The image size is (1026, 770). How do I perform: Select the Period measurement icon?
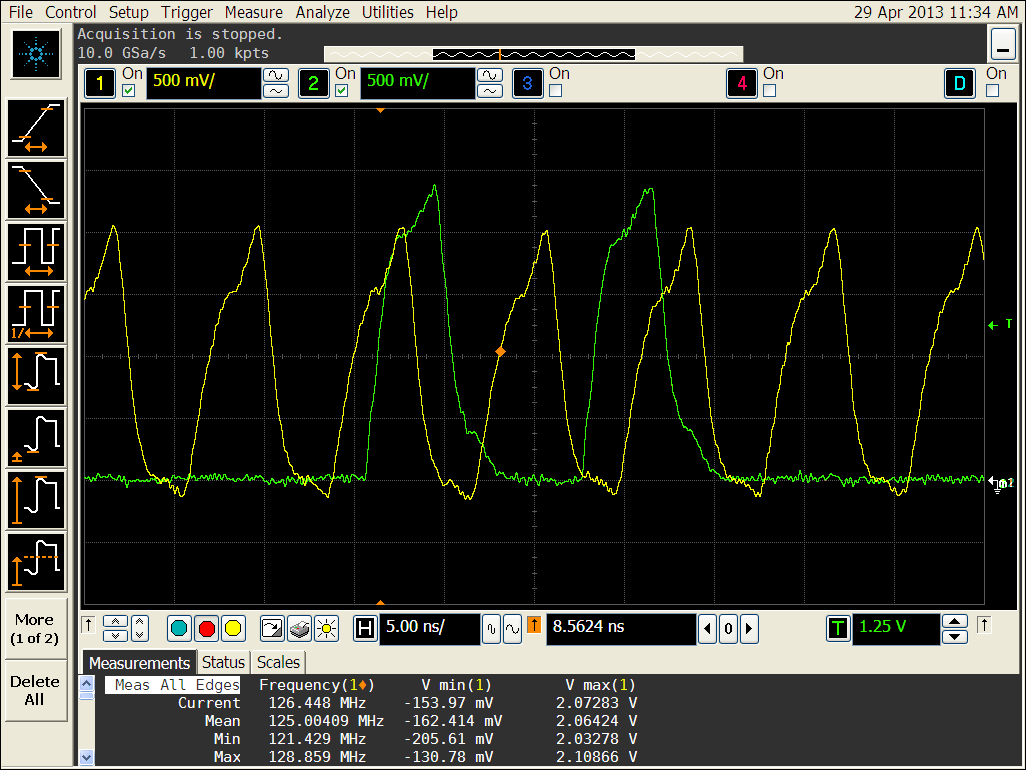(x=35, y=252)
